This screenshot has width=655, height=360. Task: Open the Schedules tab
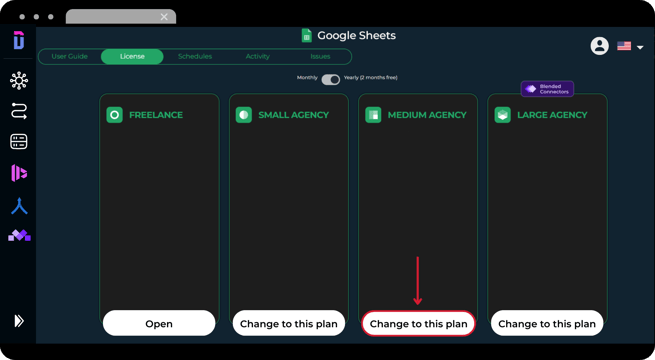(195, 56)
